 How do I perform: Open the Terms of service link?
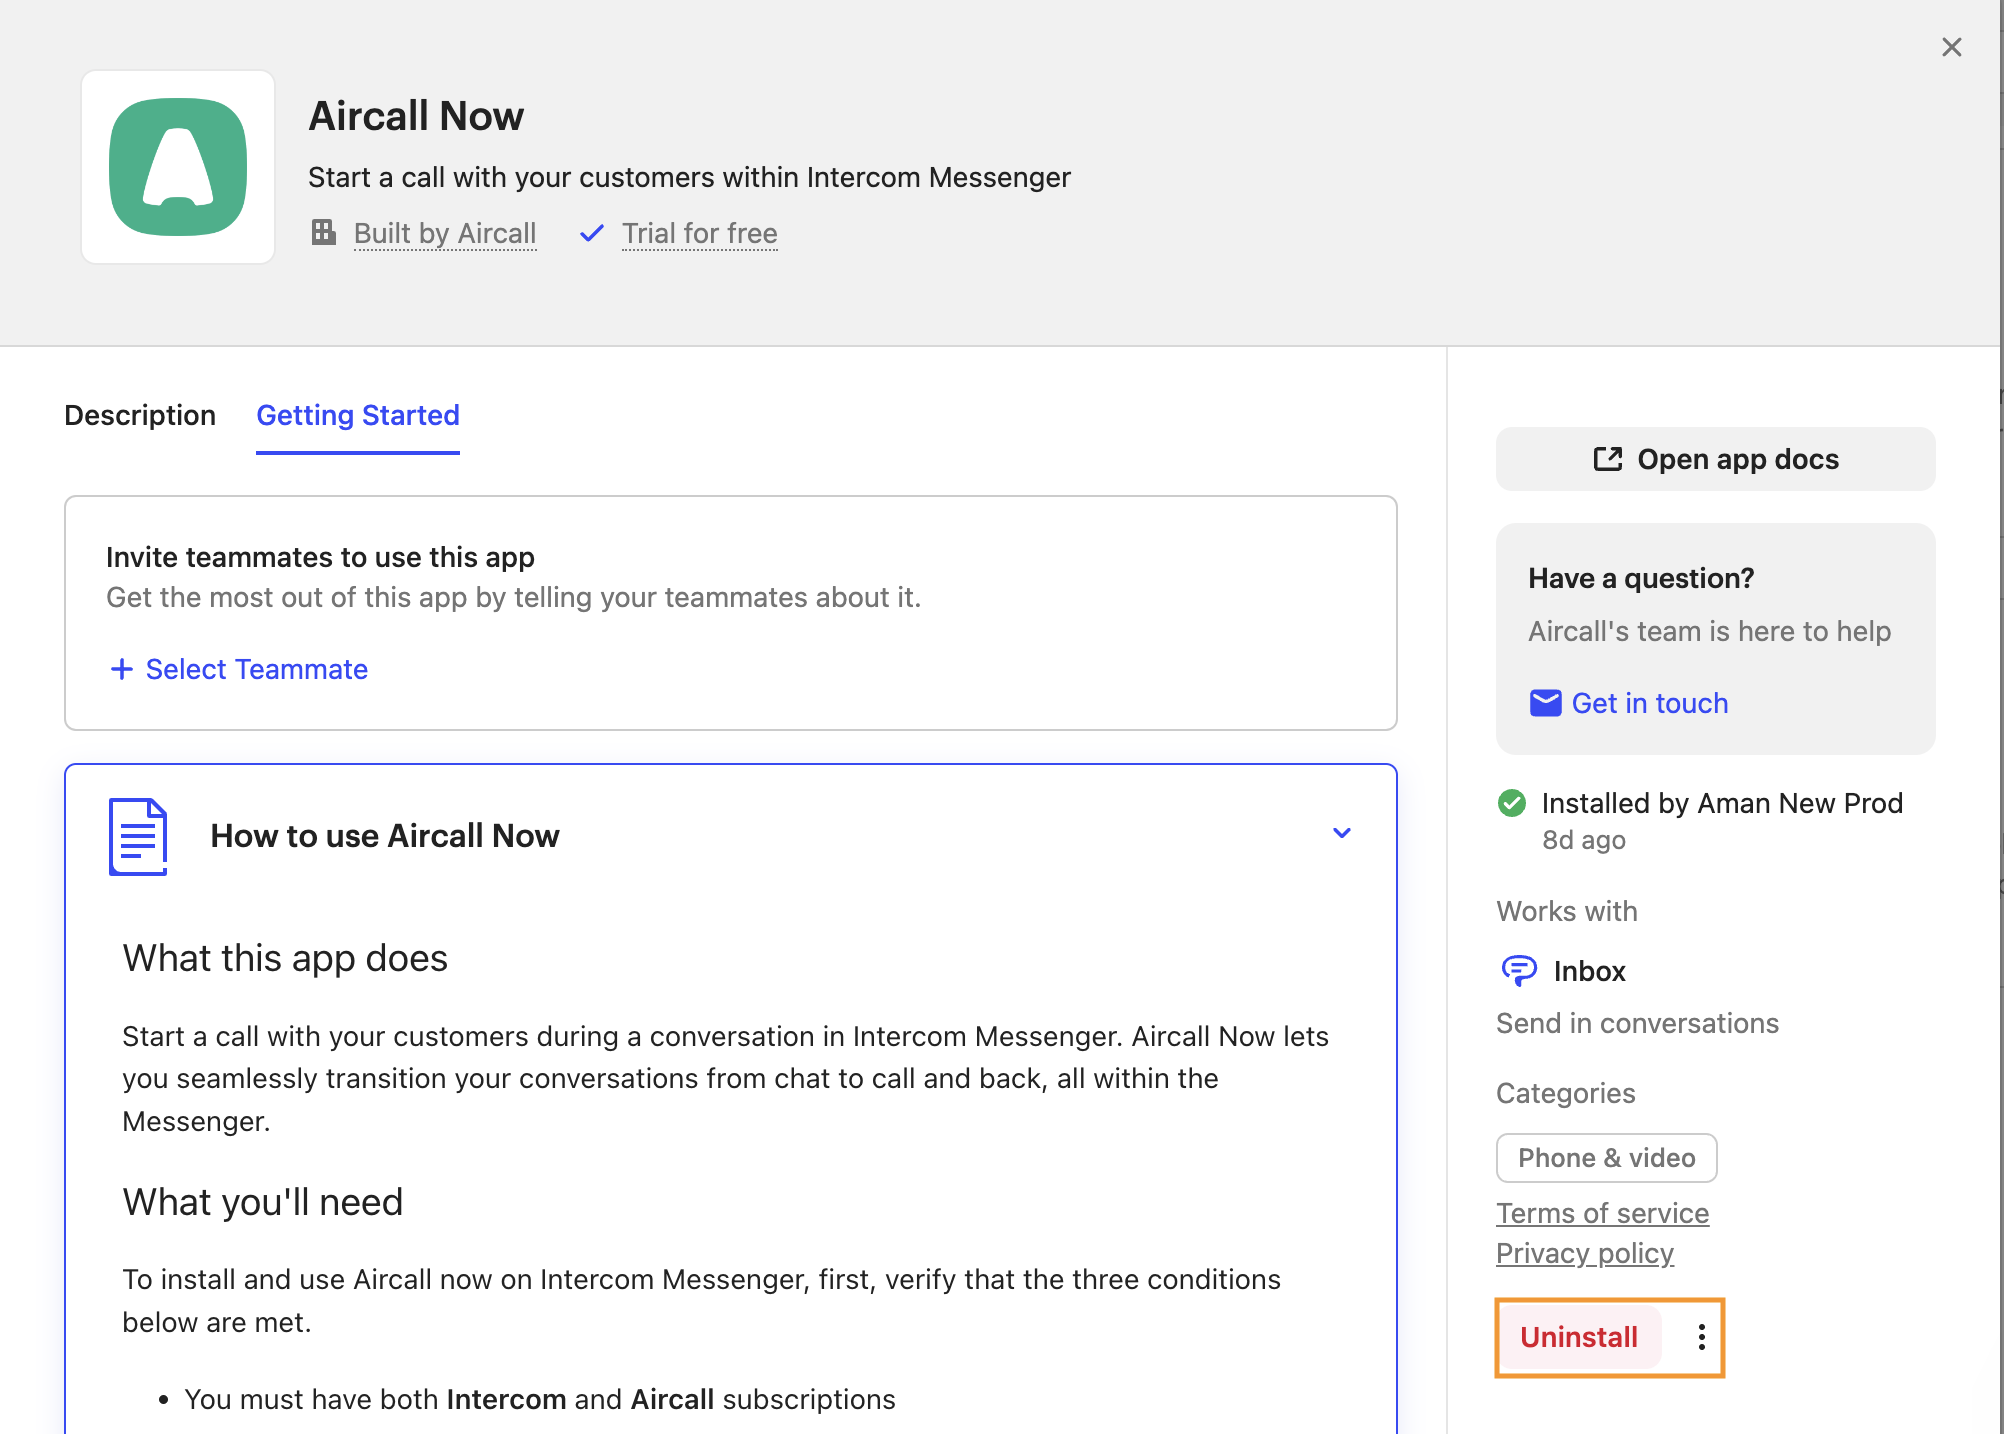click(x=1602, y=1213)
